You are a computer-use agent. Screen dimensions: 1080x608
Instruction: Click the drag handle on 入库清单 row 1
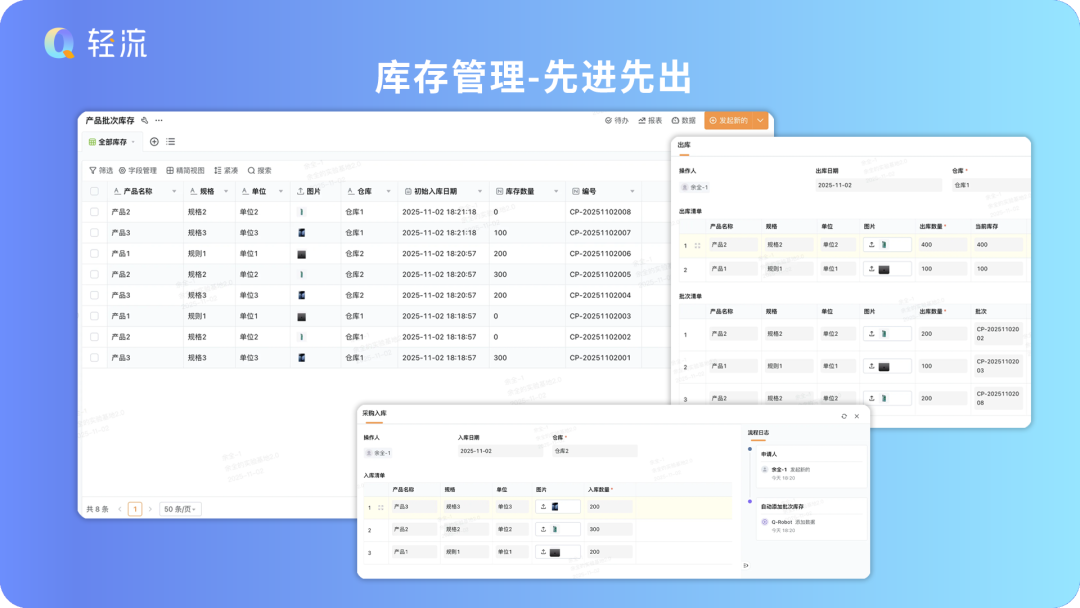click(380, 507)
